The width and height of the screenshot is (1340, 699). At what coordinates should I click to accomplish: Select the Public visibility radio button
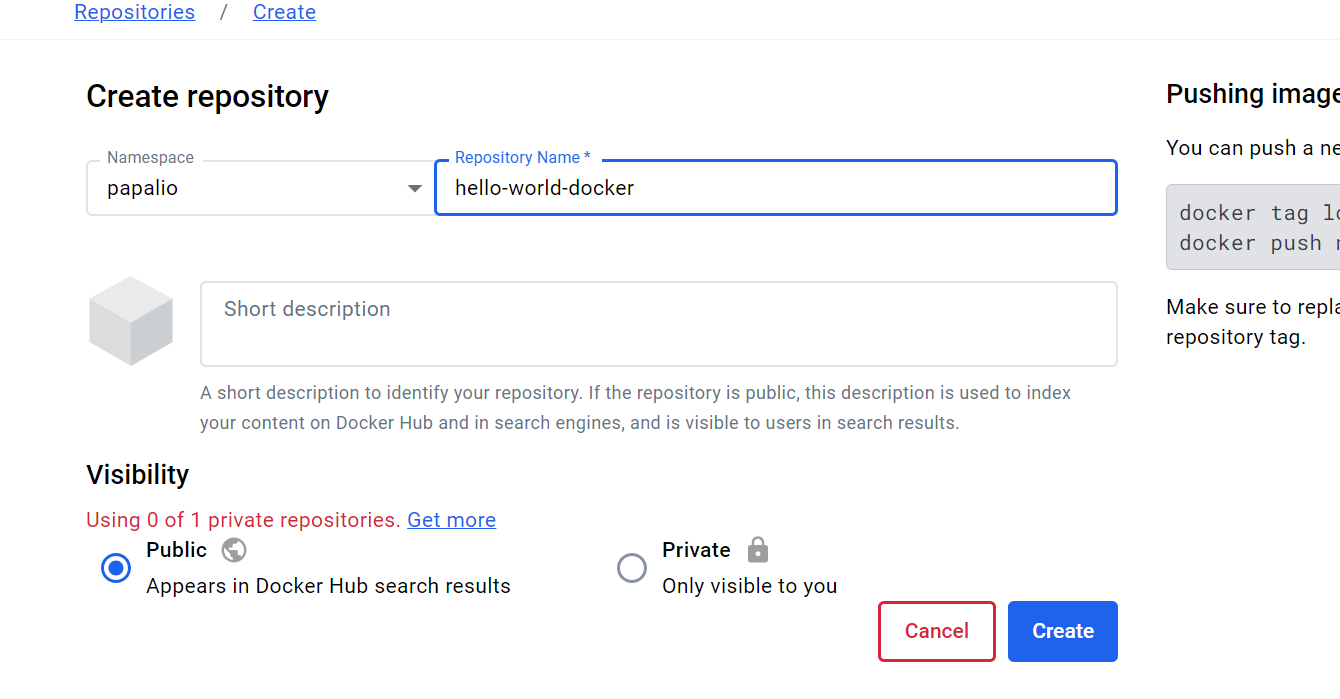click(116, 568)
